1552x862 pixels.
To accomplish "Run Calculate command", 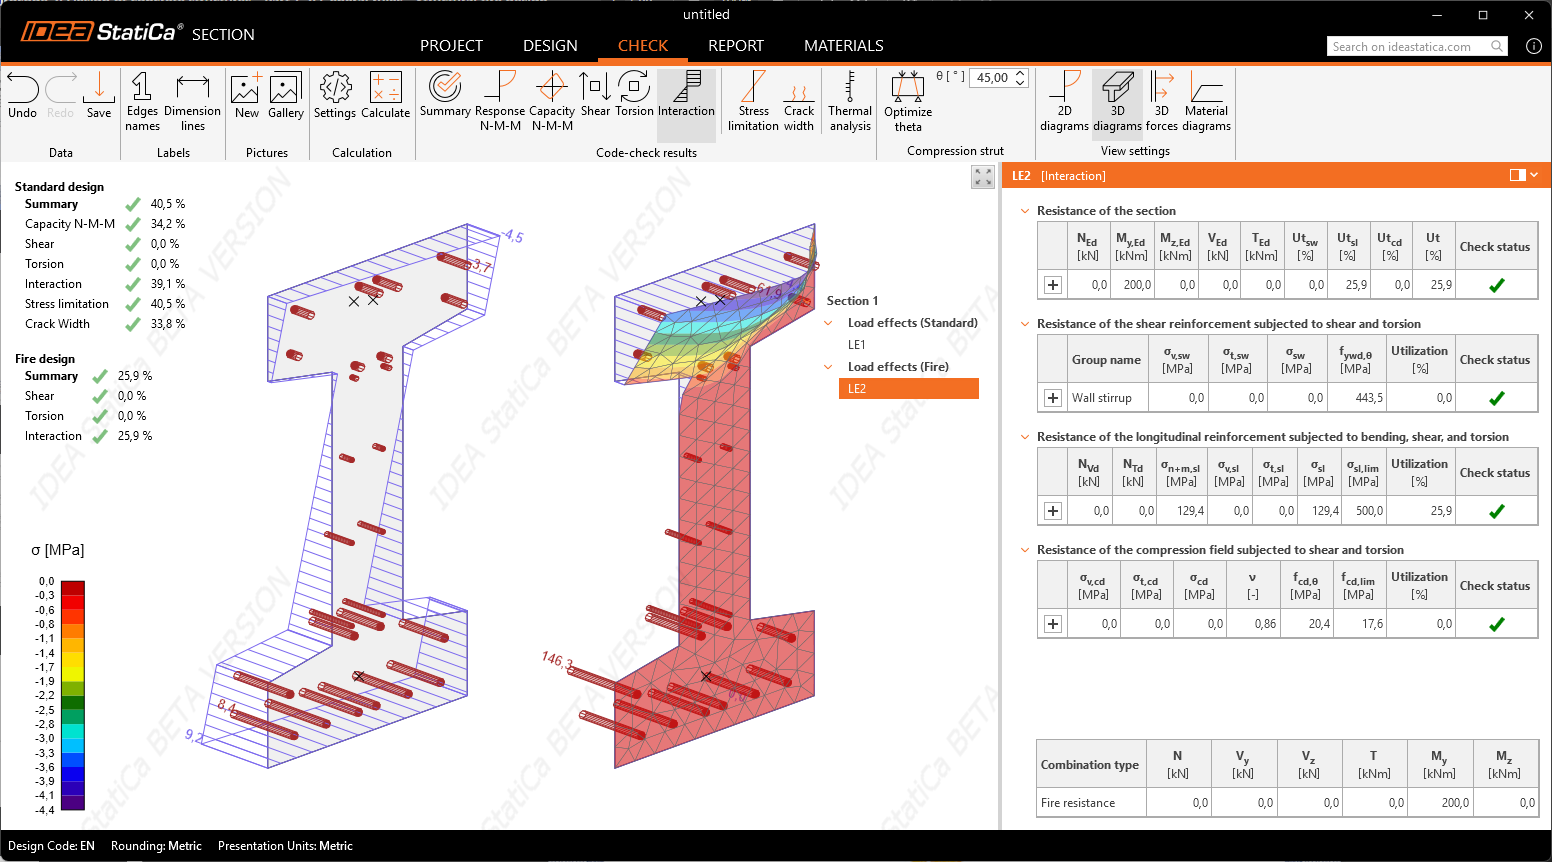I will point(386,96).
